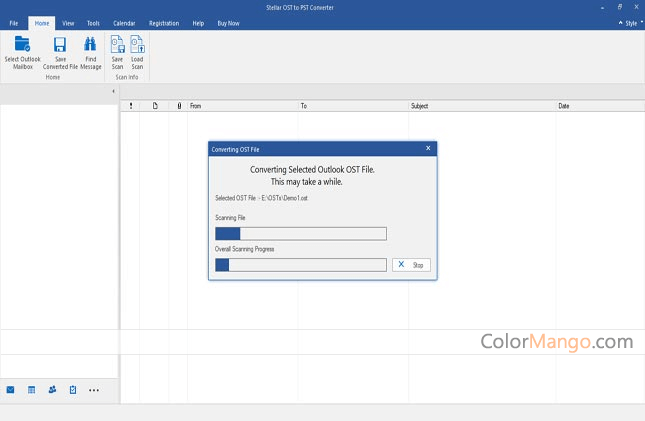645x421 pixels.
Task: Click the Buy Now tab
Action: [228, 23]
